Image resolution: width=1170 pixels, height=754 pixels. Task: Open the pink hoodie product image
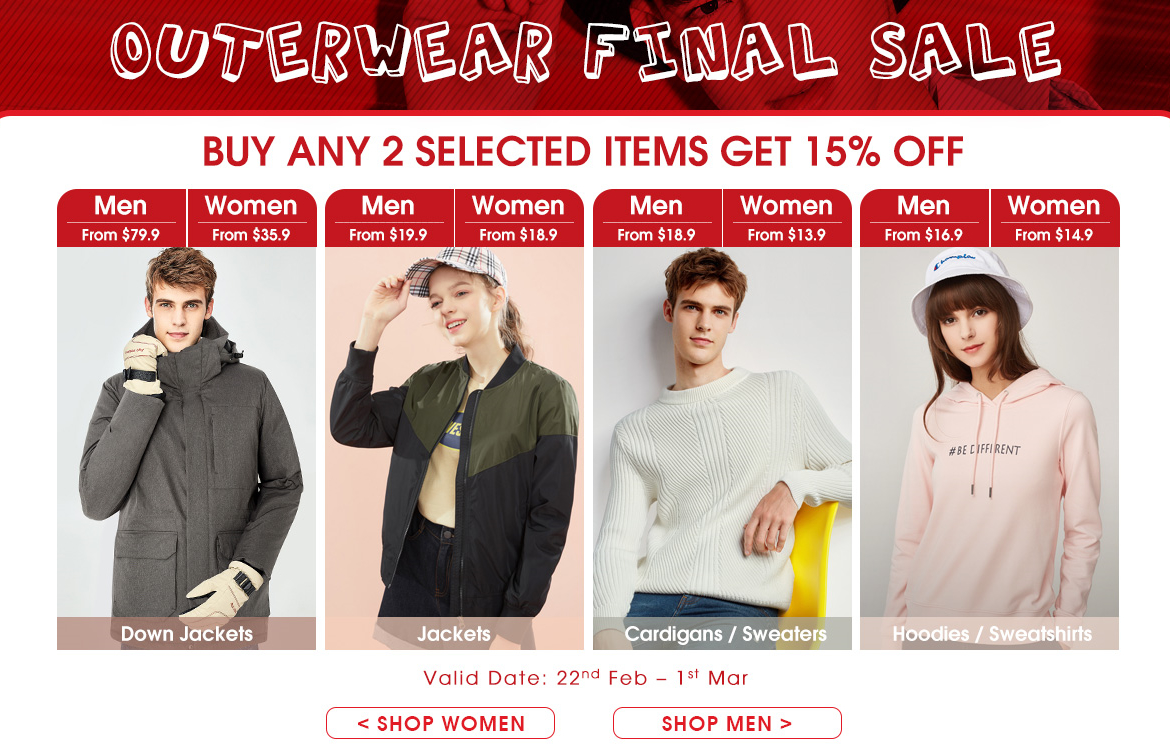989,433
